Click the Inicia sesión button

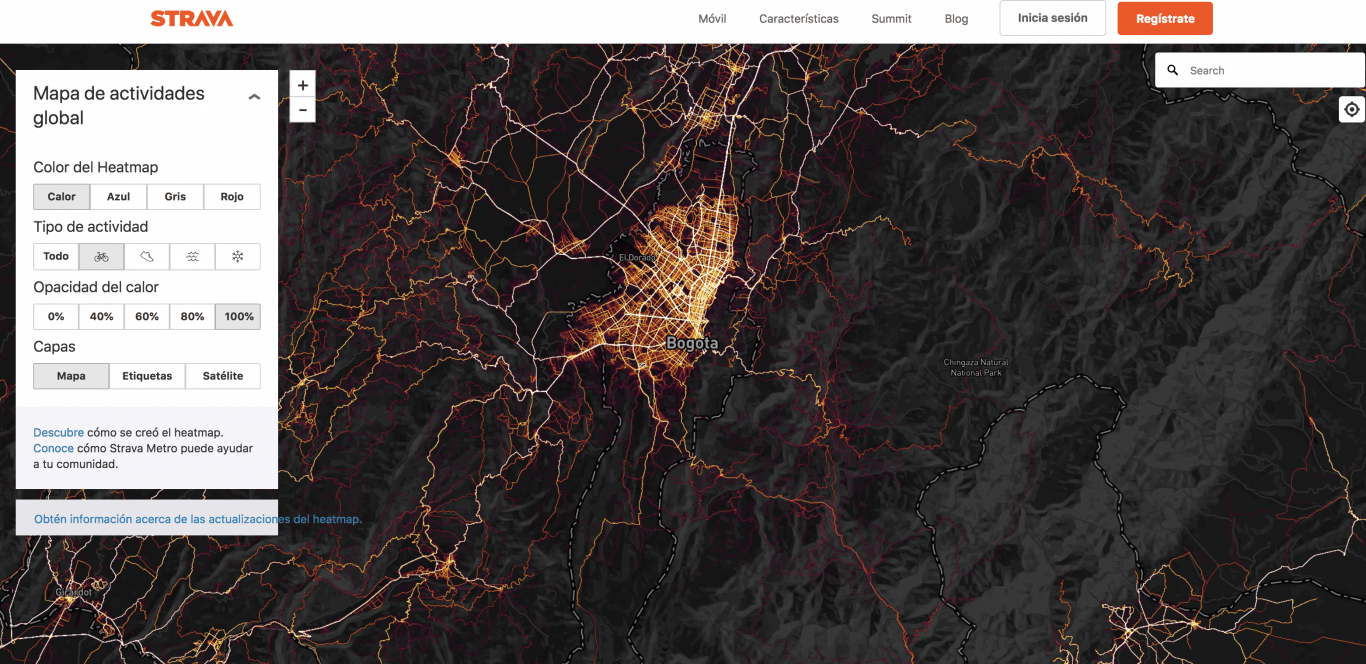(x=1052, y=18)
